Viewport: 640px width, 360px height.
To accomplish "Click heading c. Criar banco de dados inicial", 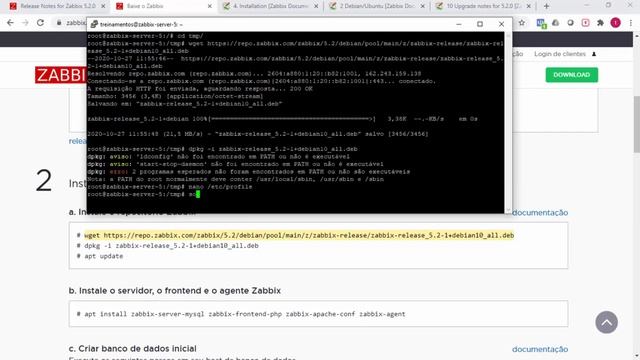I will pos(133,349).
